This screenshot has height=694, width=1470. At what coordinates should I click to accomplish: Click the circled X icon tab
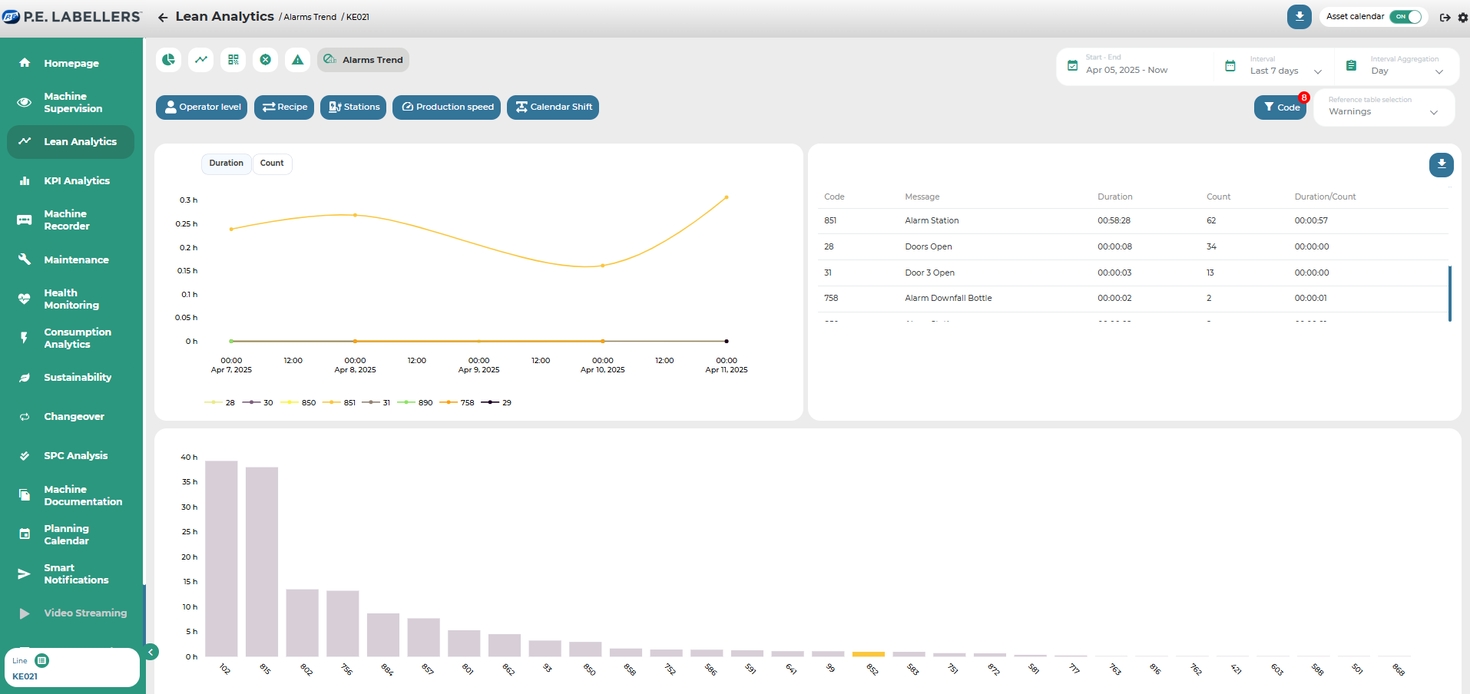(265, 60)
